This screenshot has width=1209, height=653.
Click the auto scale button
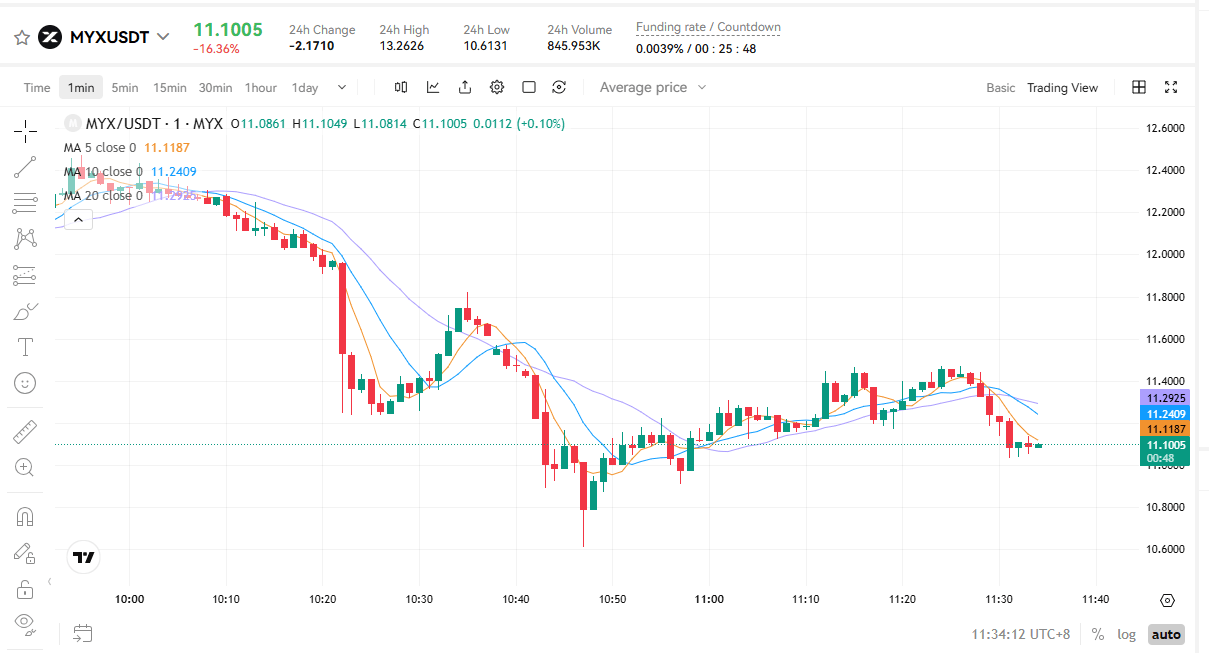pos(1165,634)
